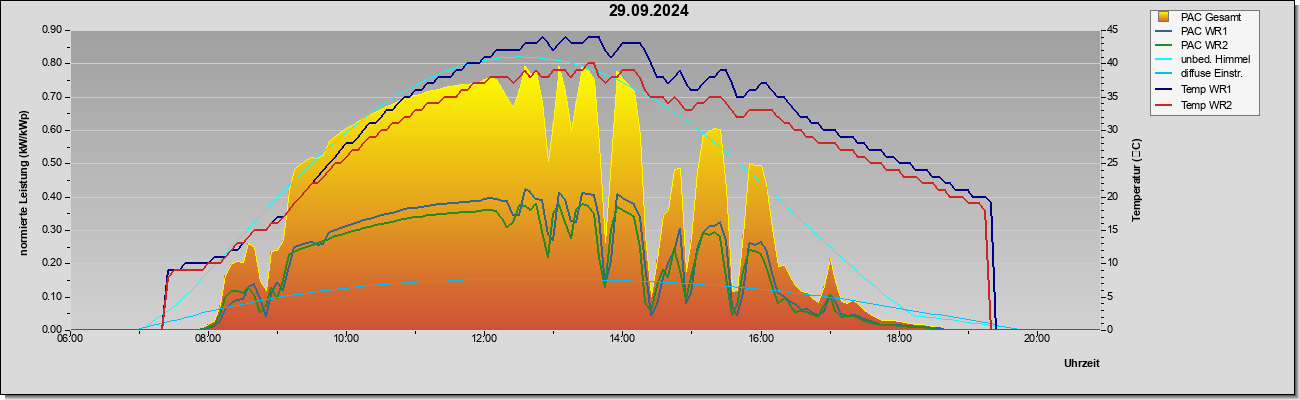Click the chart title 29.09.2024

pos(649,11)
